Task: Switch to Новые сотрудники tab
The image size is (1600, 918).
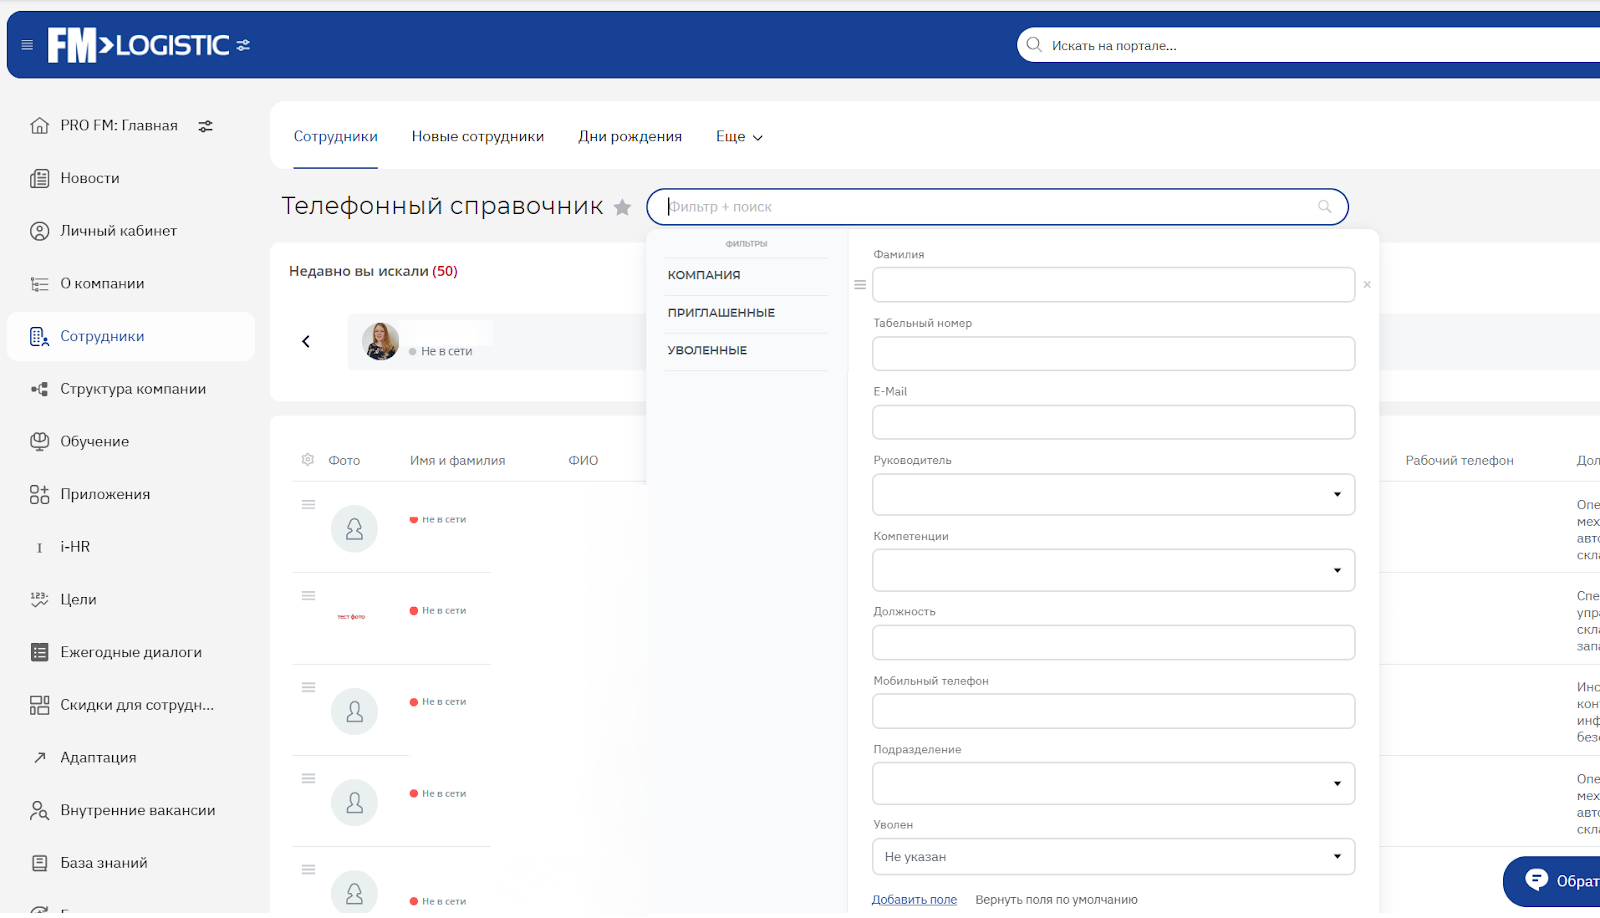Action: (478, 137)
